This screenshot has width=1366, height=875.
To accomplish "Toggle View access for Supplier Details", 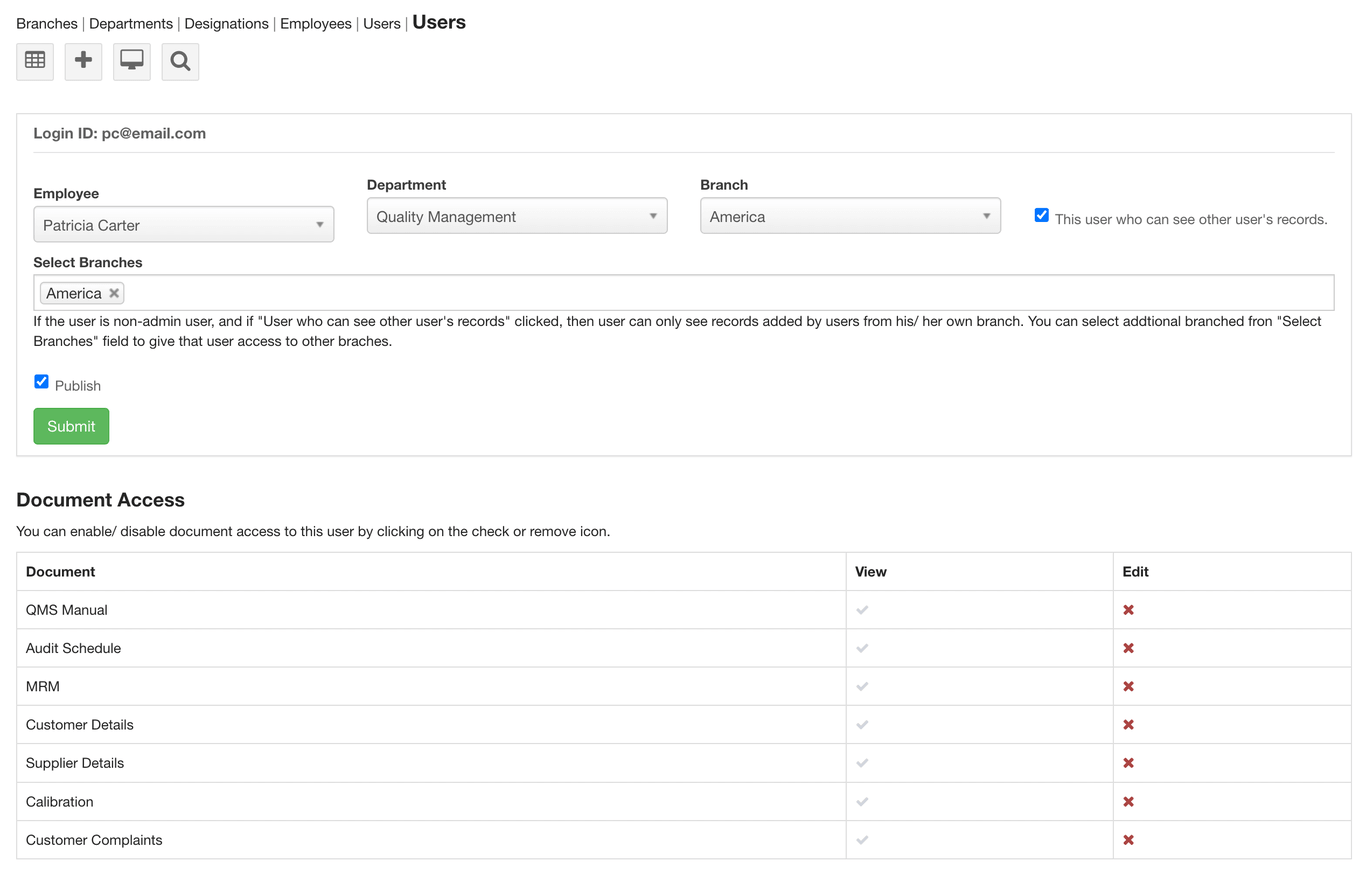I will pyautogui.click(x=862, y=763).
